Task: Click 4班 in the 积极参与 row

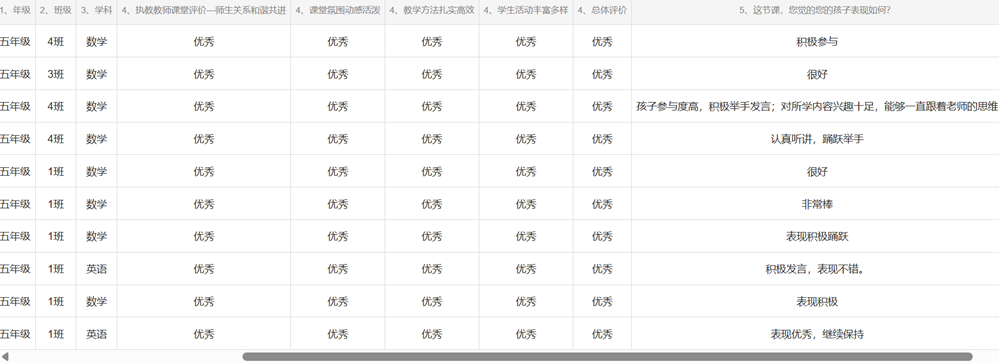Action: pos(55,42)
